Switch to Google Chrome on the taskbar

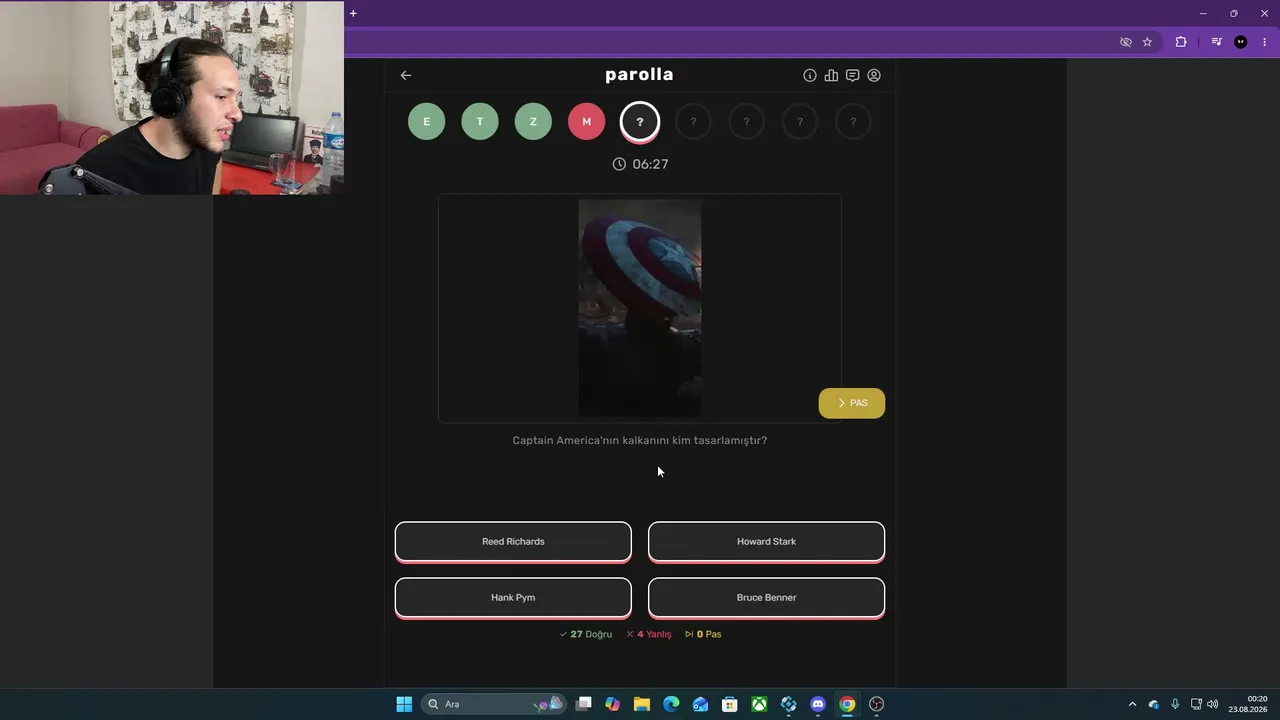[x=847, y=704]
